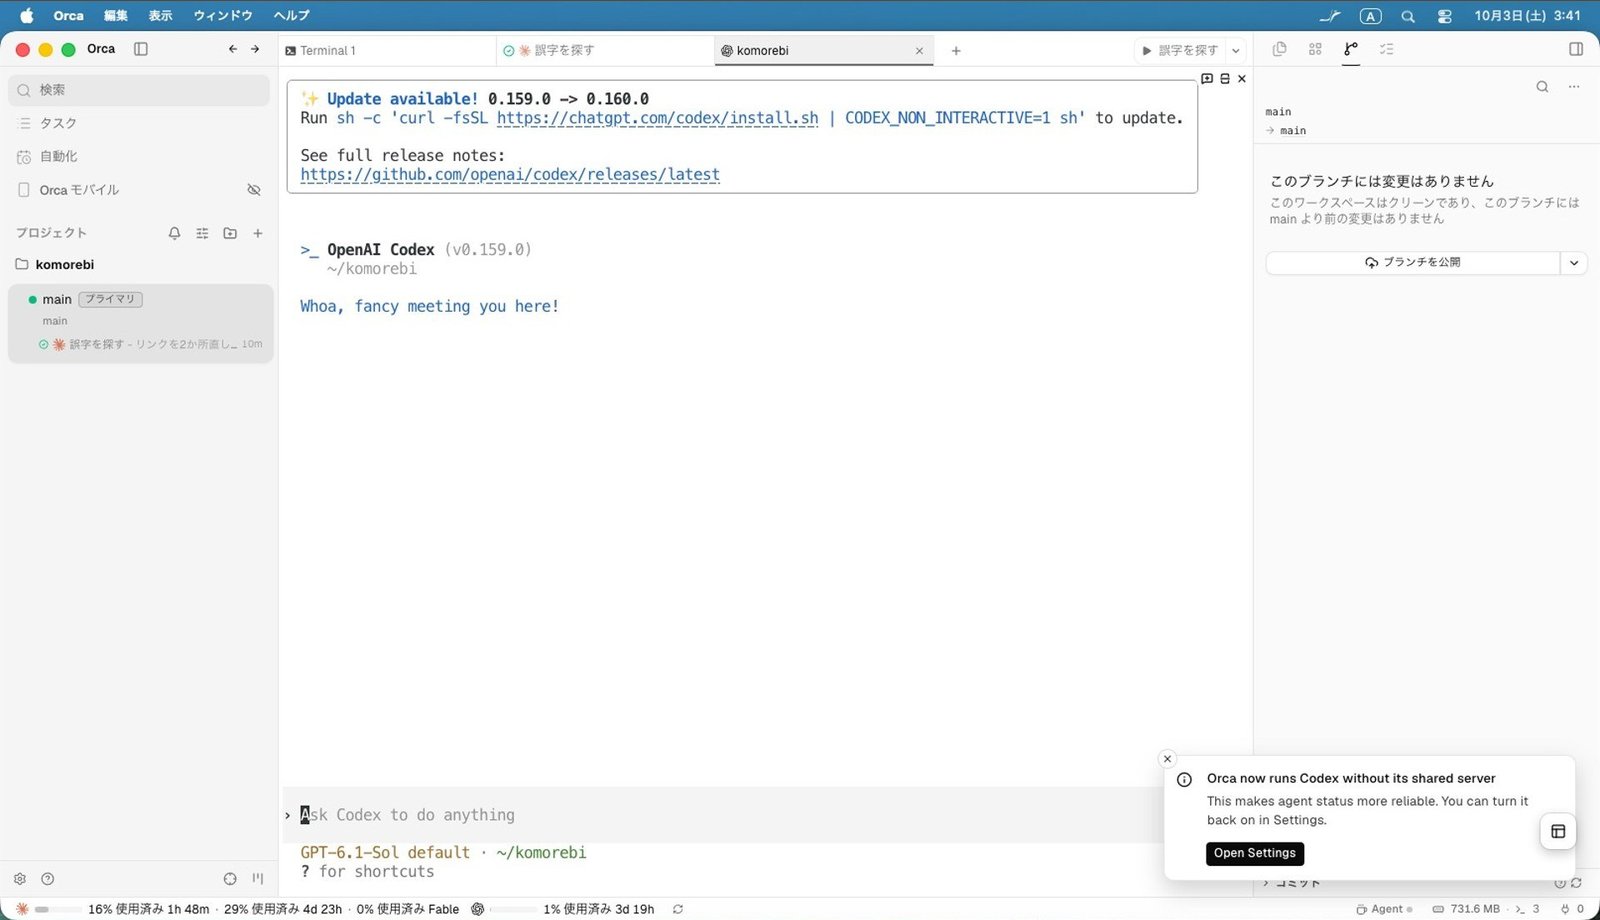The image size is (1600, 920).
Task: Click the plus icon in プロジェクト header
Action: click(x=258, y=233)
